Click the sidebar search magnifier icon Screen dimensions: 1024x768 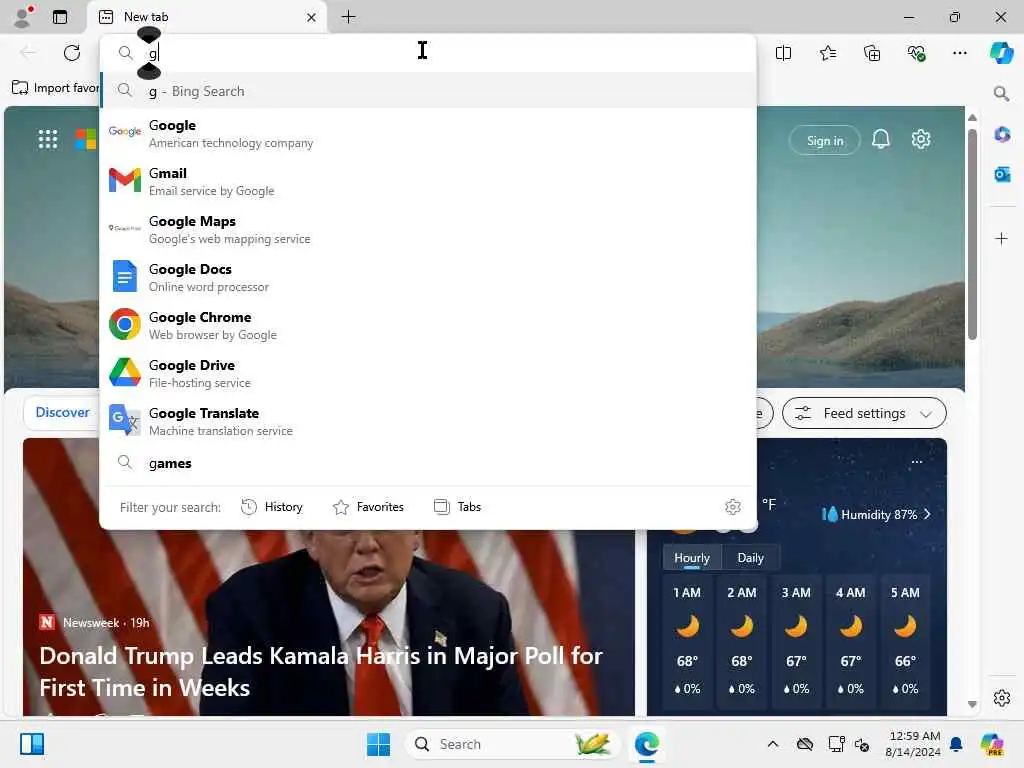pyautogui.click(x=1001, y=93)
